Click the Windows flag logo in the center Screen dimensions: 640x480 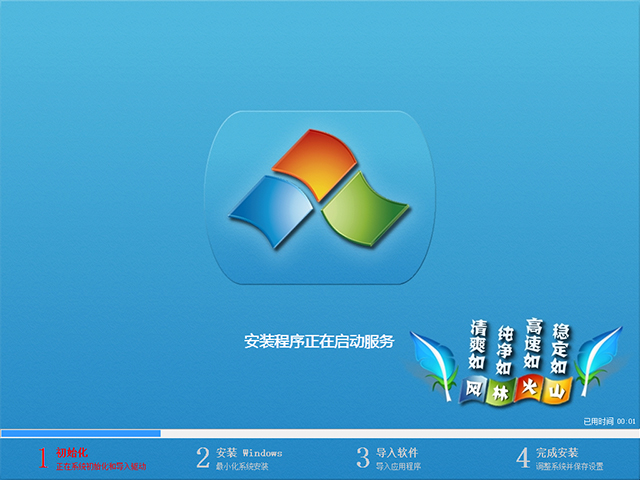[319, 189]
